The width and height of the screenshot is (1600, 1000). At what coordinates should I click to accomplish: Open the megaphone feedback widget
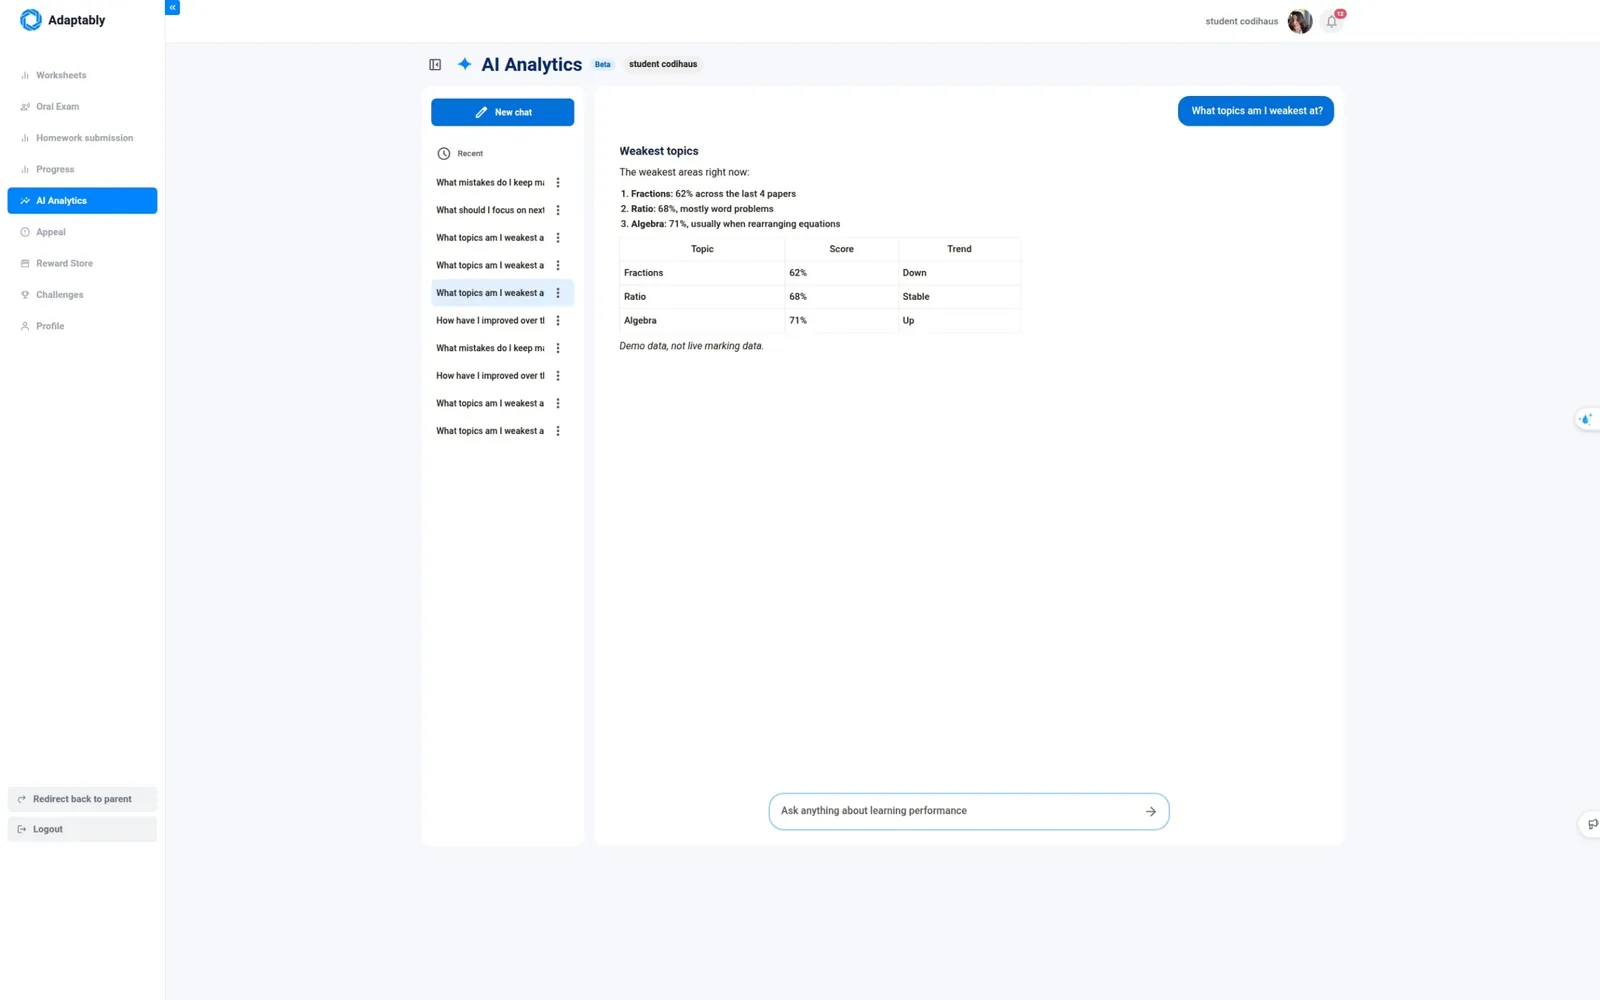click(1591, 824)
